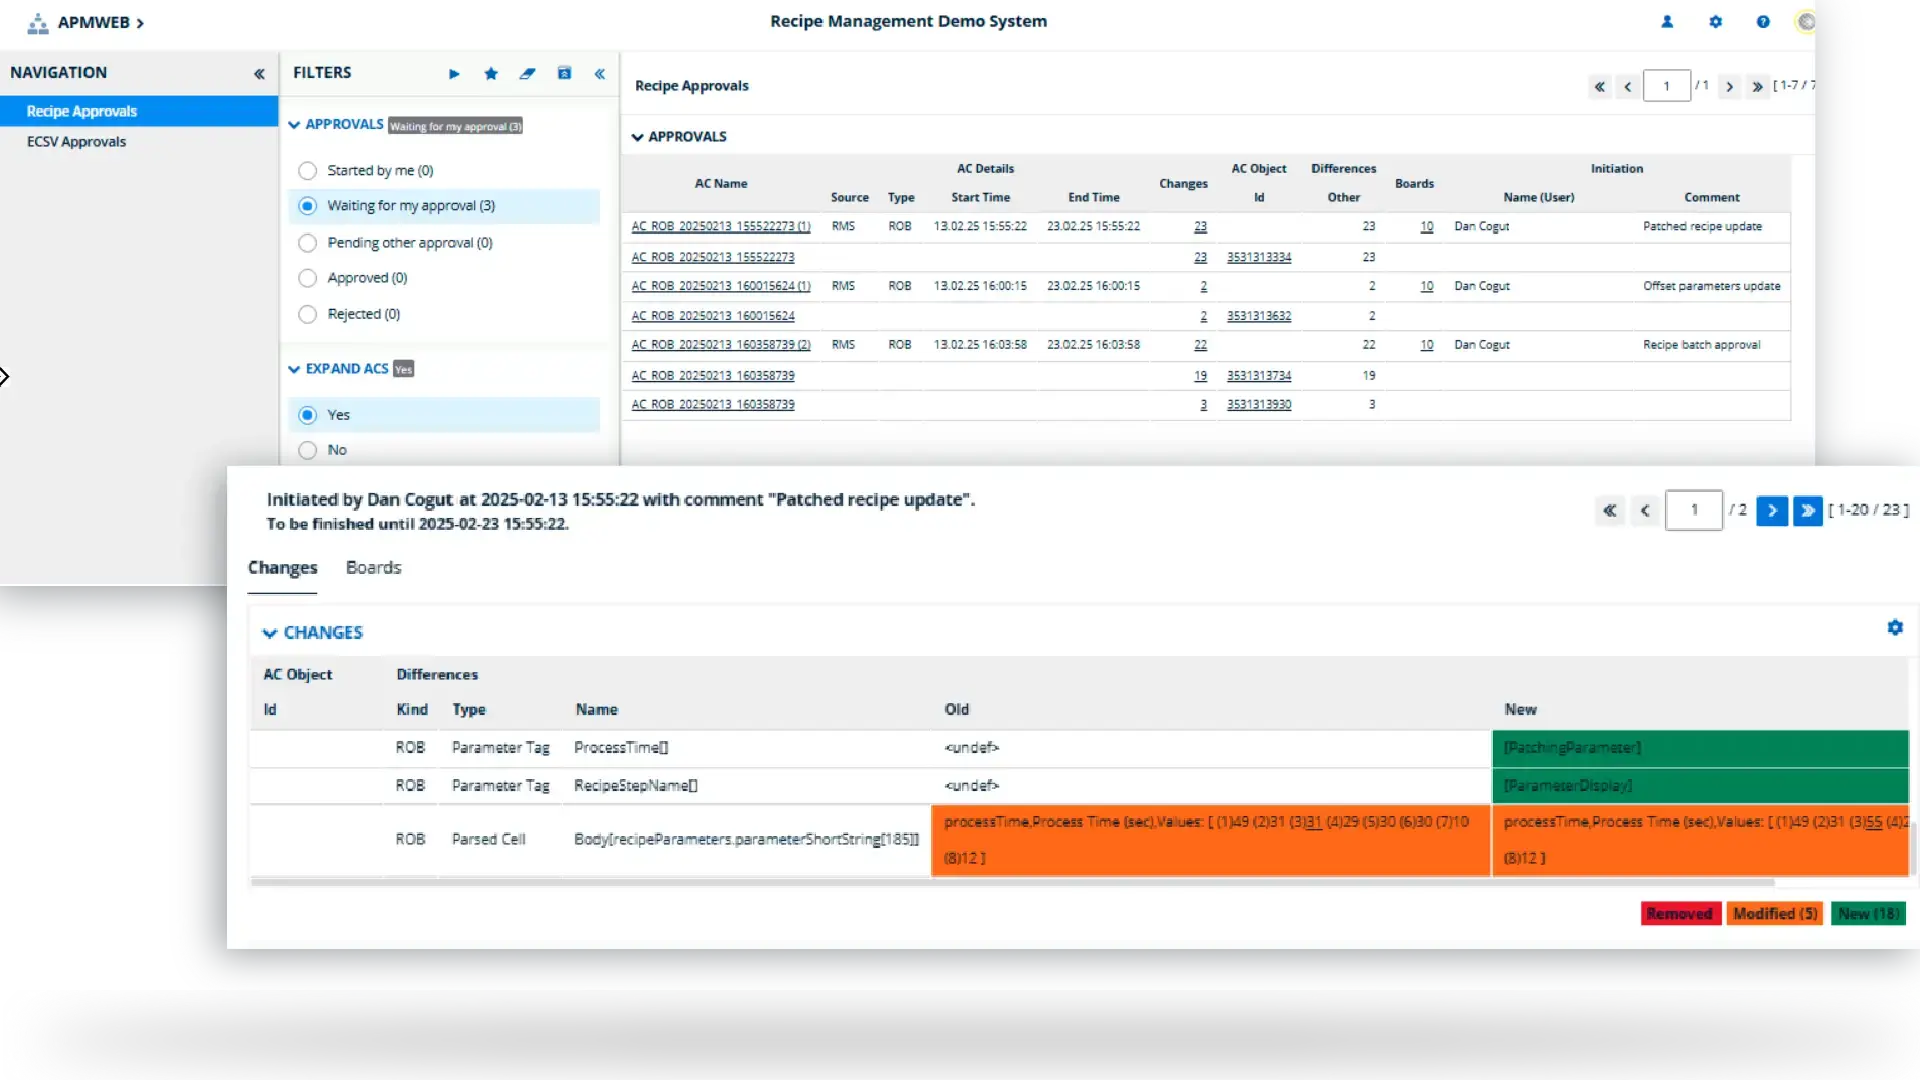Clear filters with the eraser icon
The image size is (1920, 1080).
click(527, 73)
